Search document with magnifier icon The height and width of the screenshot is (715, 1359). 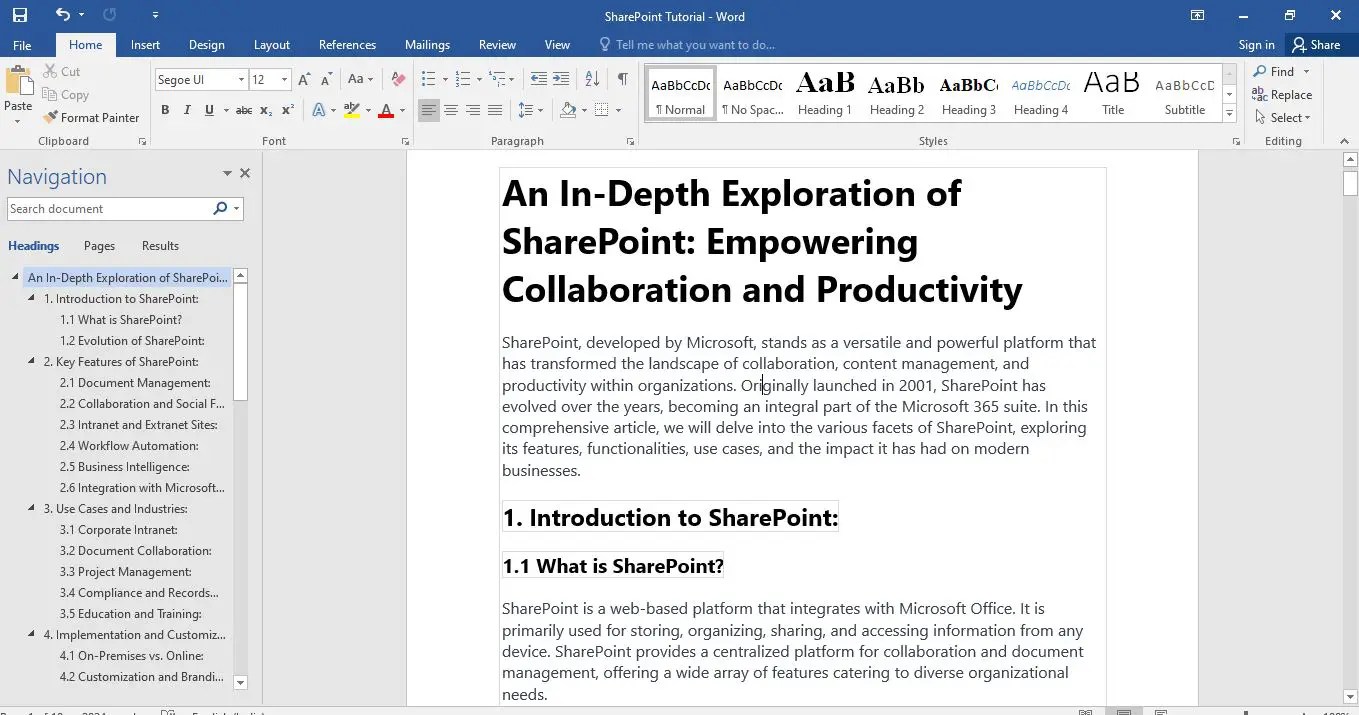[x=220, y=208]
